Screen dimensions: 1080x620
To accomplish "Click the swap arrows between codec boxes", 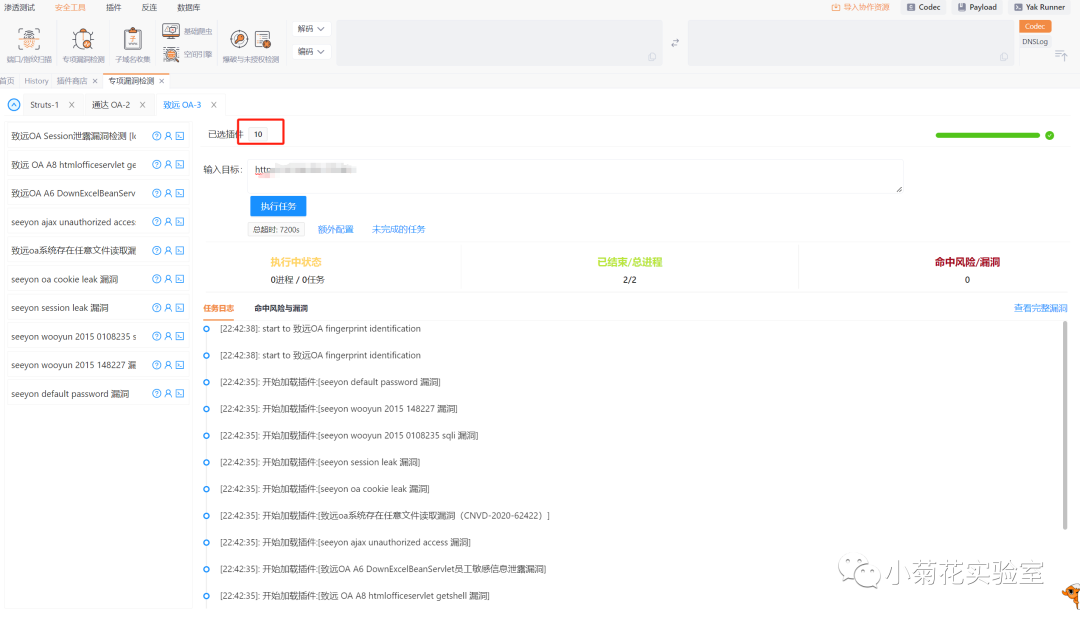I will [x=675, y=43].
